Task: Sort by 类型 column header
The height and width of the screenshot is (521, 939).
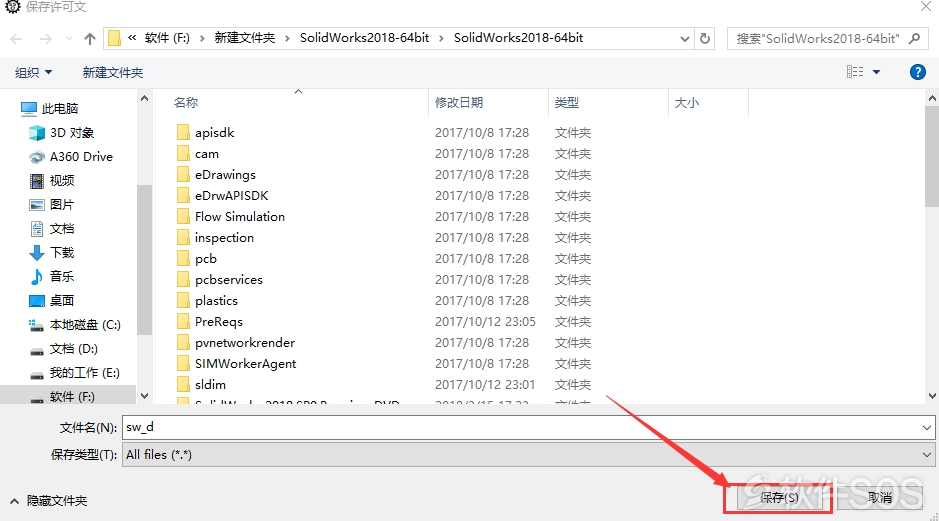Action: click(567, 102)
